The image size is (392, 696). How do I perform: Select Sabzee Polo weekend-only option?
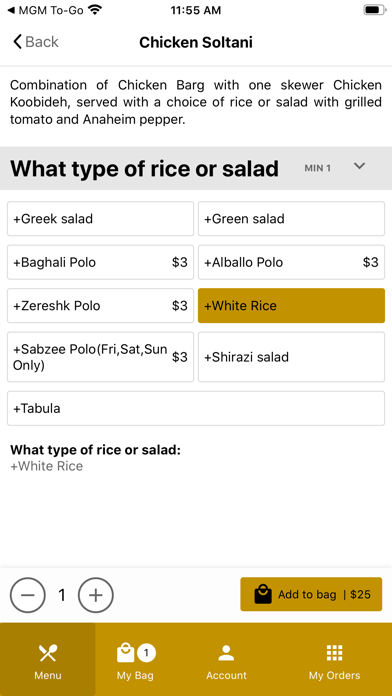pyautogui.click(x=100, y=357)
